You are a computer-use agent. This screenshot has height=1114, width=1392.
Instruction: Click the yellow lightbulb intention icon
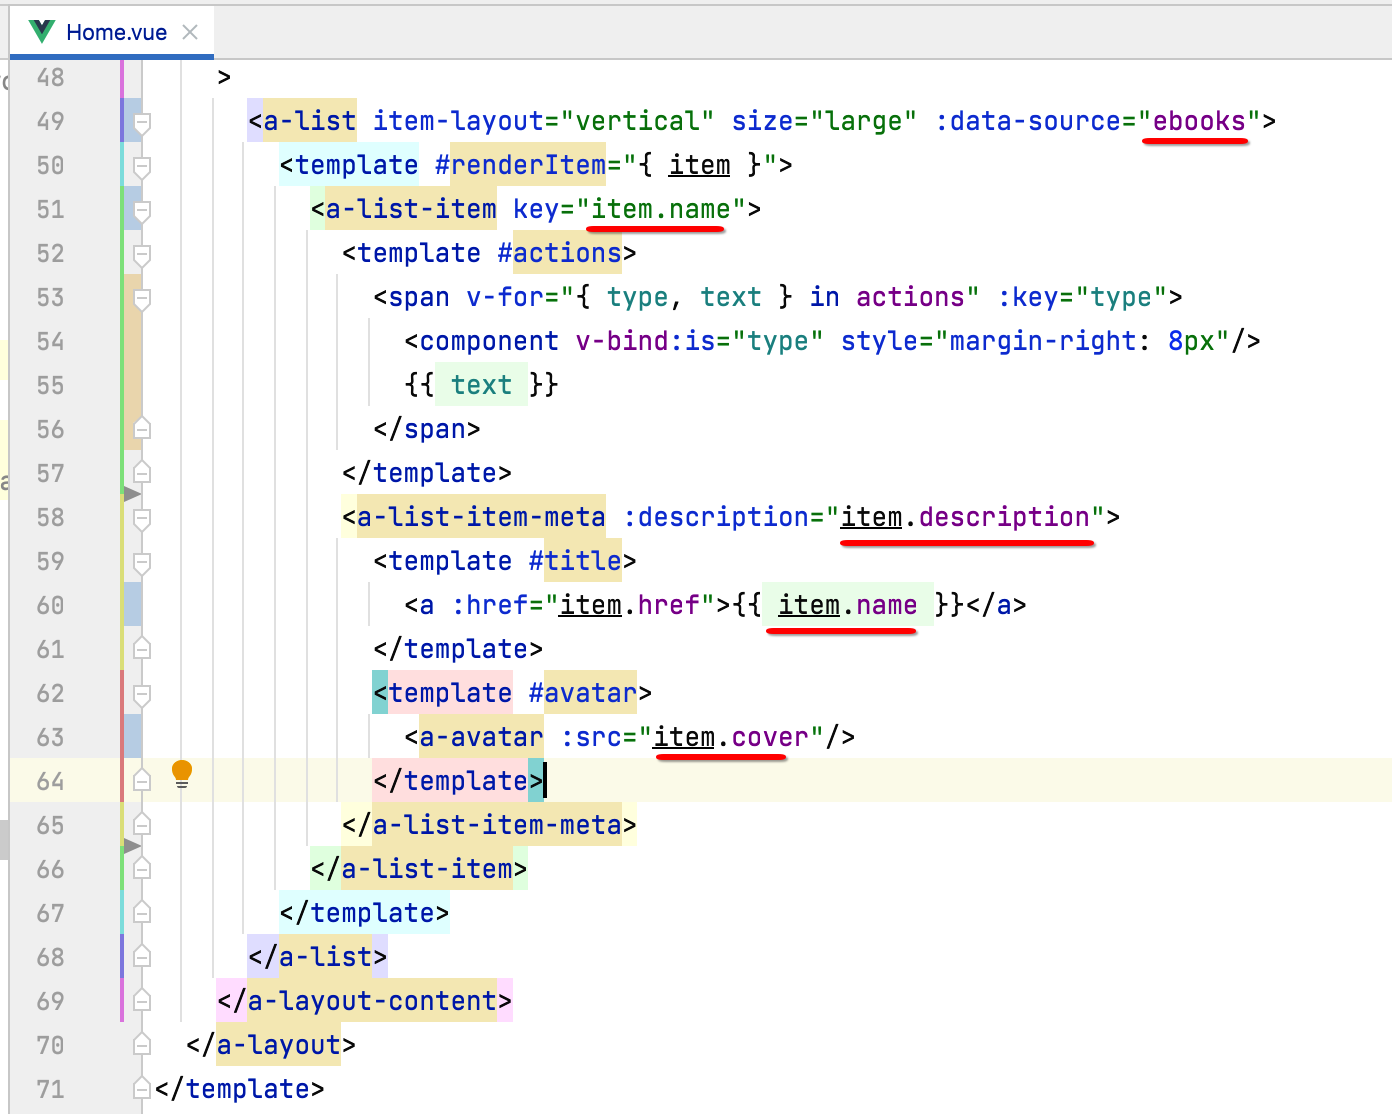point(182,773)
